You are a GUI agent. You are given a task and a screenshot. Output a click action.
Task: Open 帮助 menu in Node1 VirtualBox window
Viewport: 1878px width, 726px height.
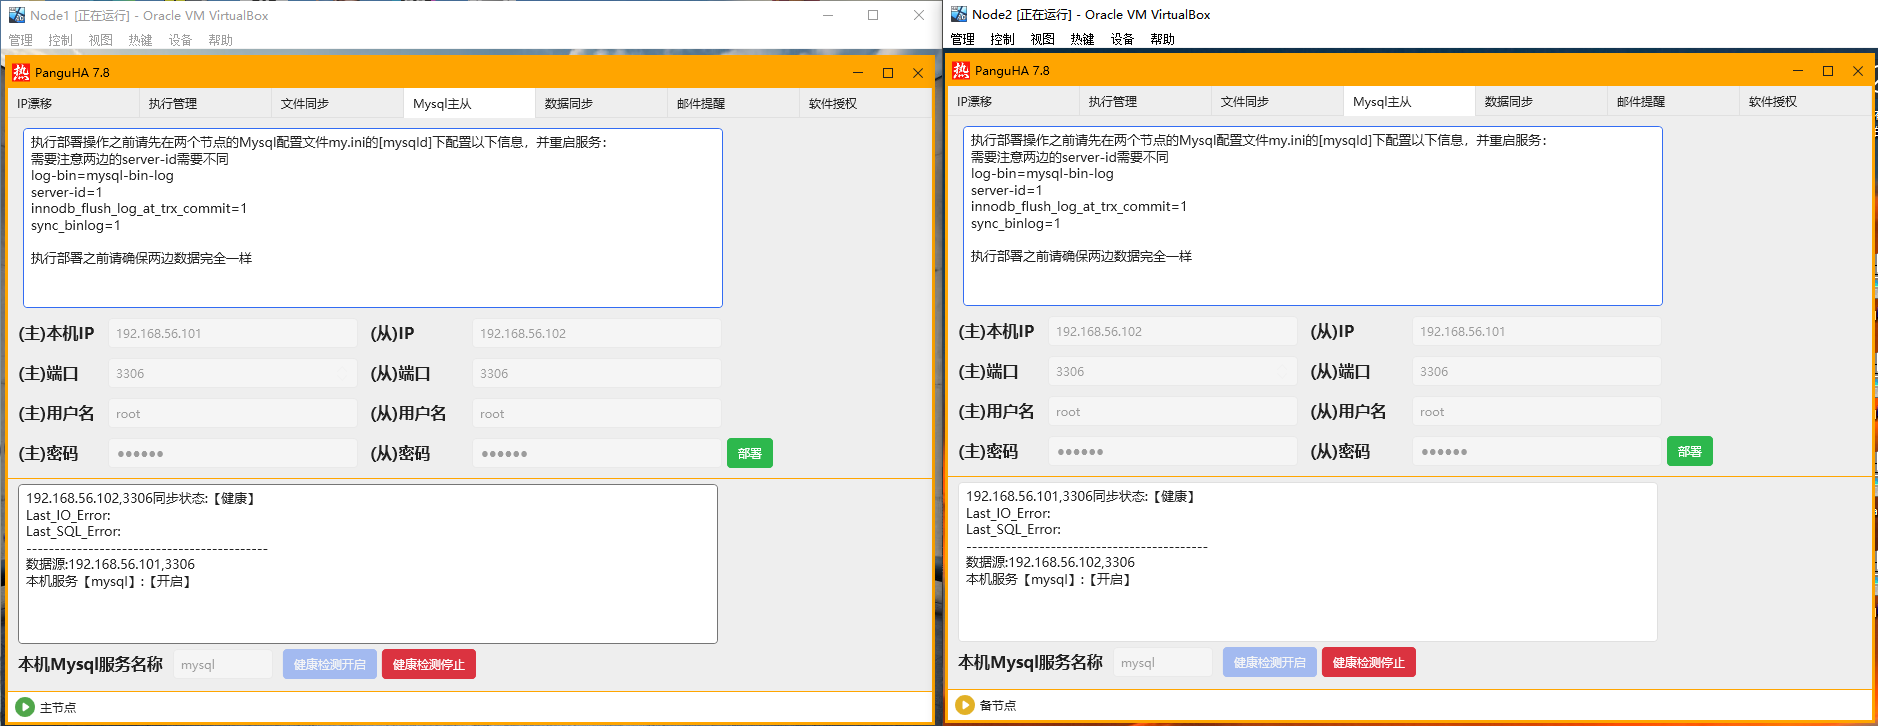pyautogui.click(x=221, y=40)
